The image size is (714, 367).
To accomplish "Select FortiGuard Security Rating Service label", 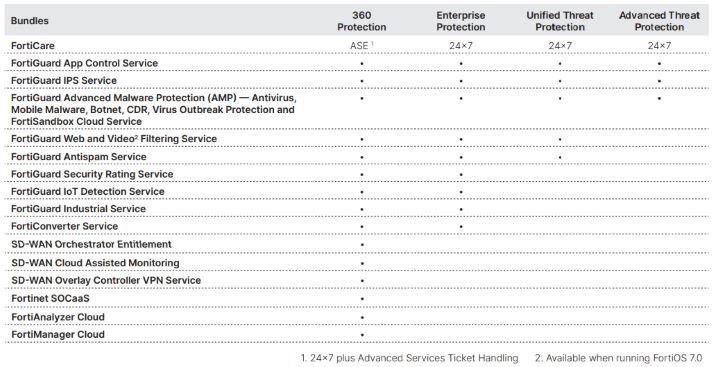I will [92, 174].
